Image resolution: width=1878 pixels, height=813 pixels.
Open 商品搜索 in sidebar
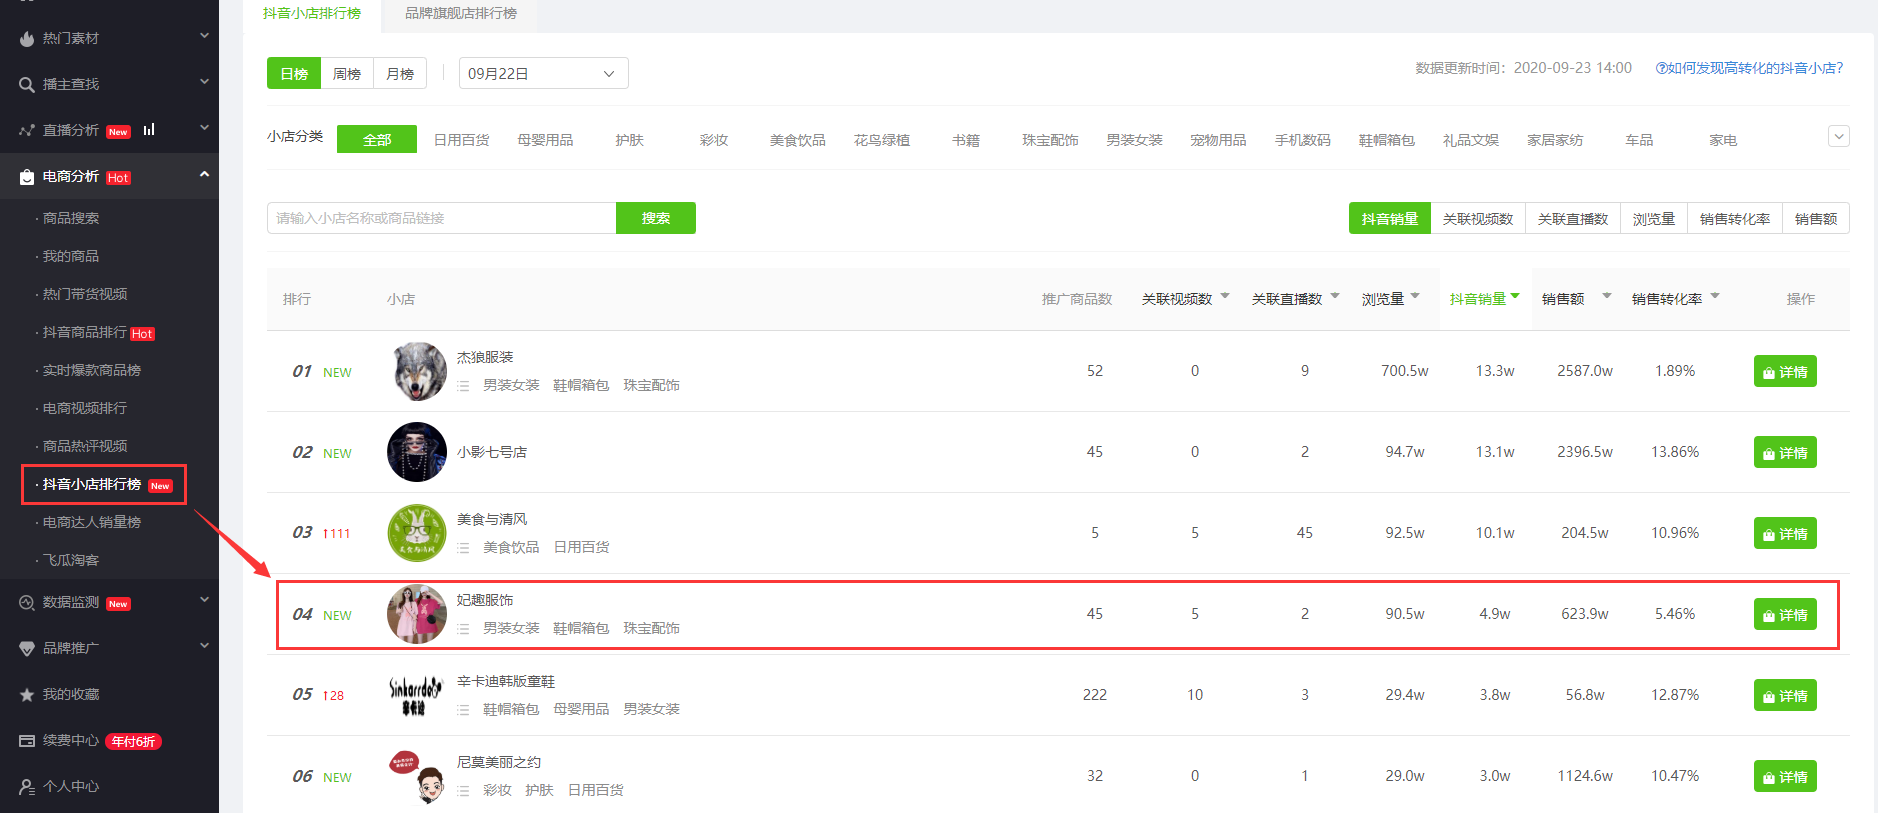click(71, 218)
